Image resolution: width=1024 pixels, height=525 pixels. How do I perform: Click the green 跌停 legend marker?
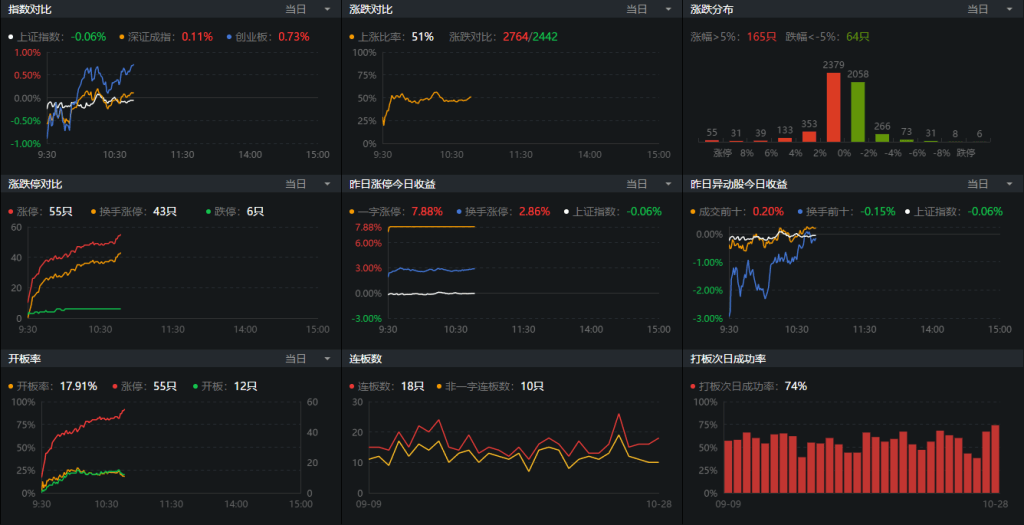(x=207, y=211)
